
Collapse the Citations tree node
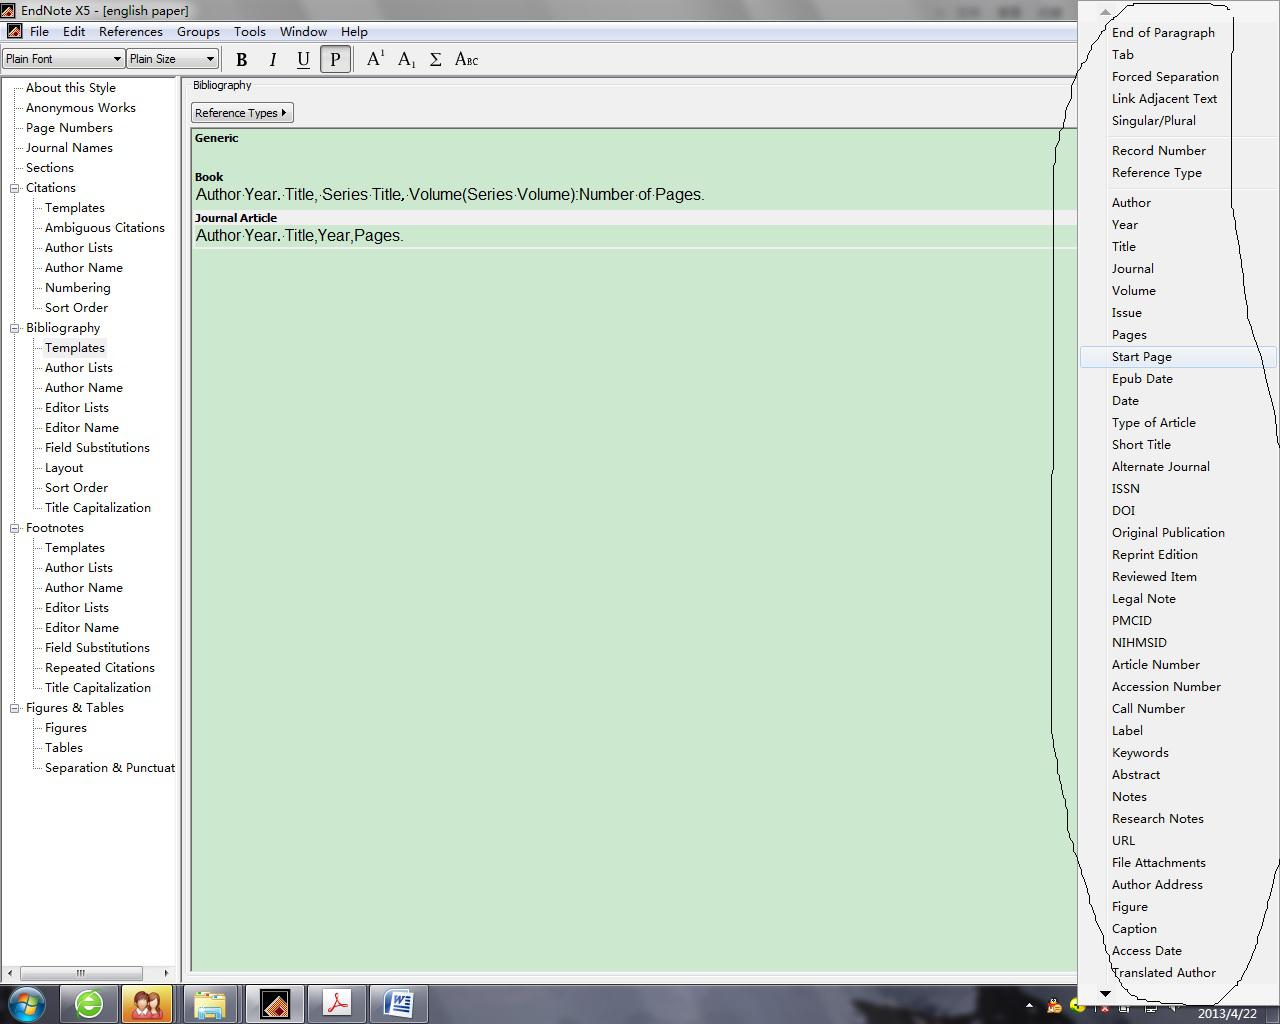pos(15,188)
